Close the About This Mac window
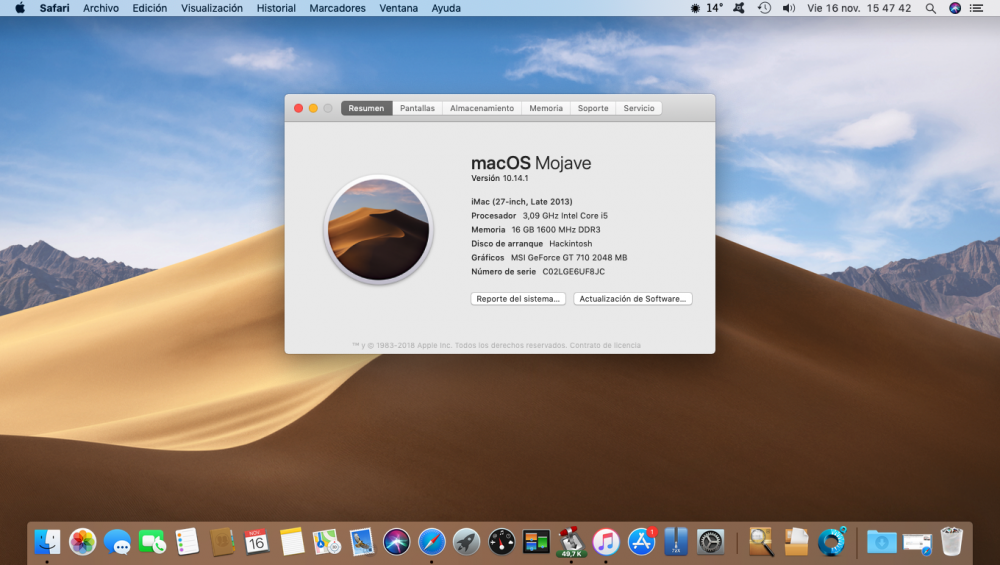Viewport: 1000px width, 565px height. [298, 108]
